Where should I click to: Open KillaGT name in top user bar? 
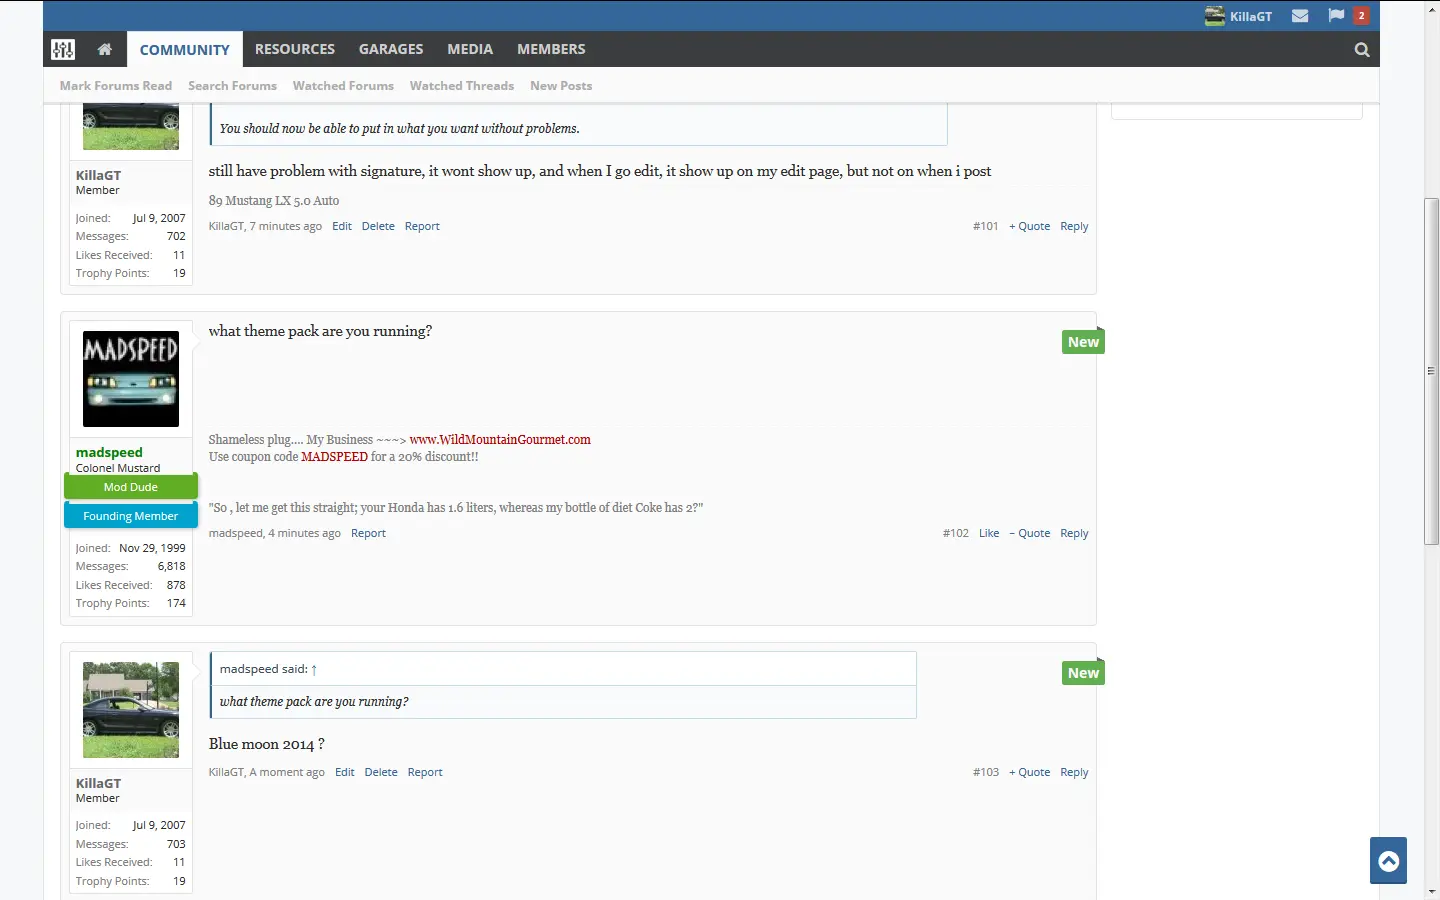coord(1251,16)
